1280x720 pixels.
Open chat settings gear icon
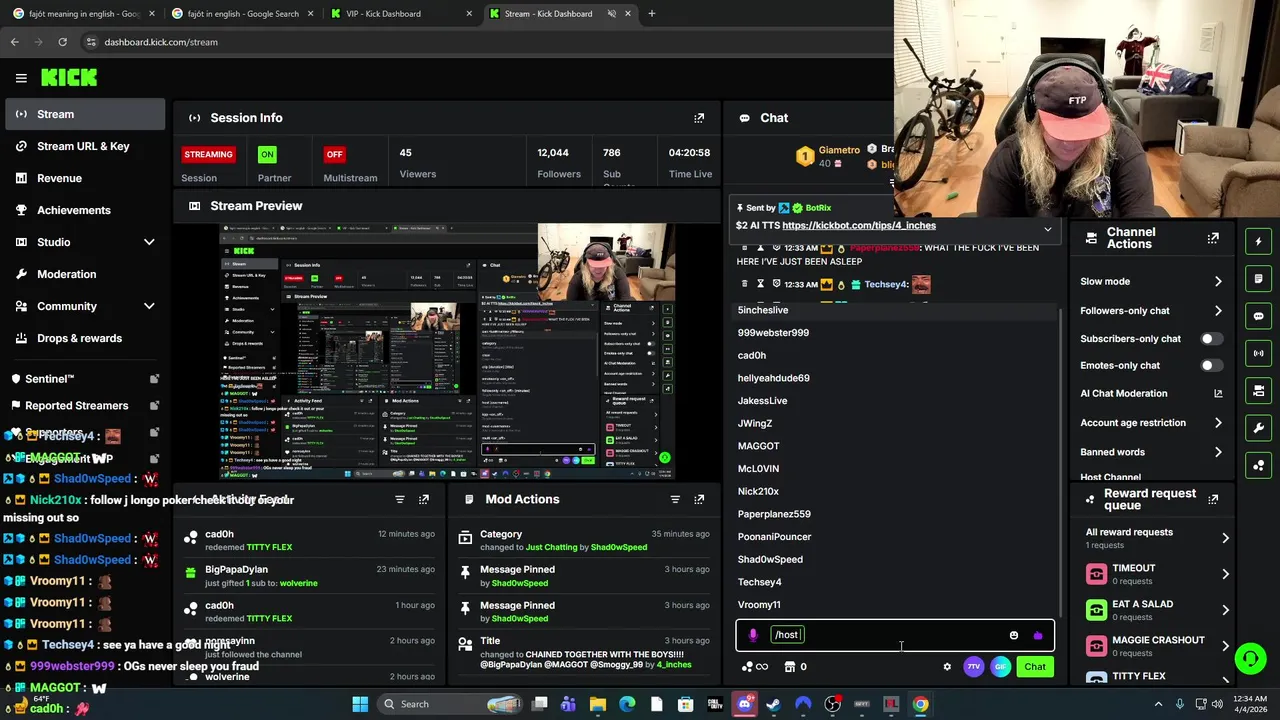[947, 667]
